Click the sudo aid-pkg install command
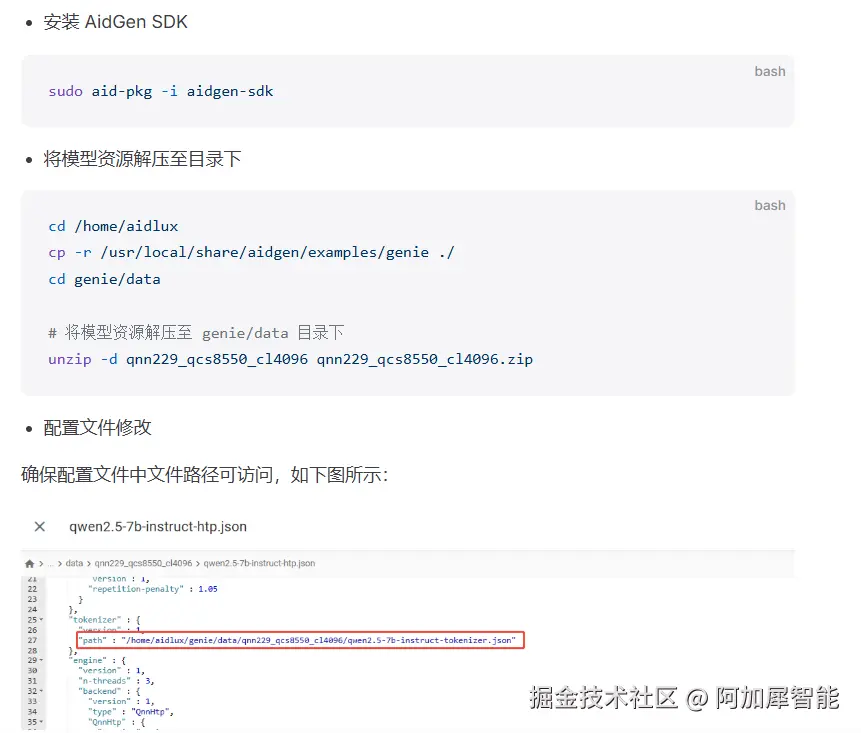Viewport: 861px width, 733px height. (x=160, y=91)
